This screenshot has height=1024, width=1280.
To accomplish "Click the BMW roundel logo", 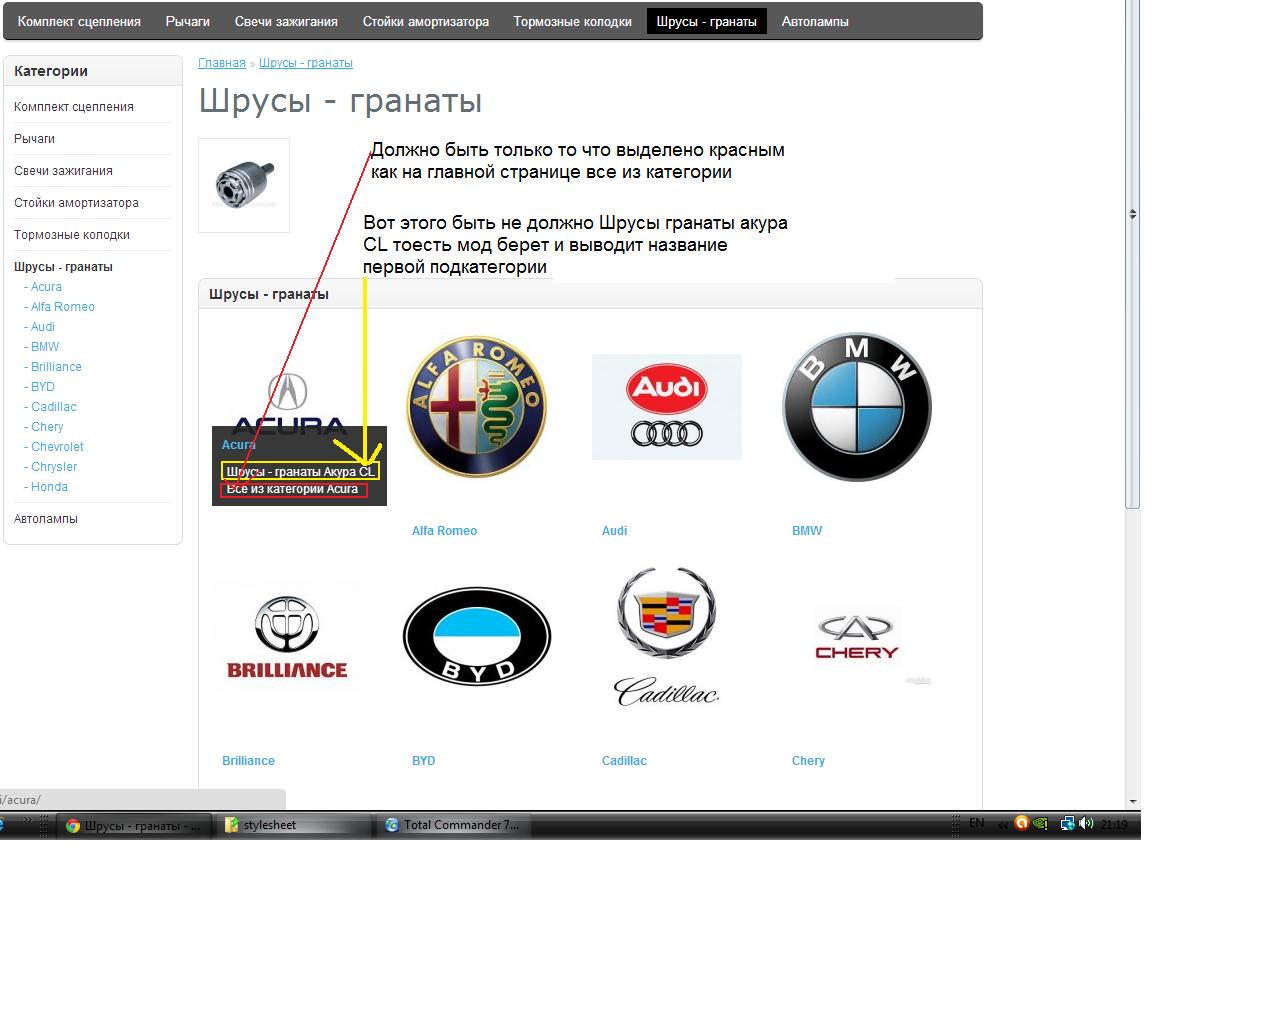I will click(x=857, y=406).
